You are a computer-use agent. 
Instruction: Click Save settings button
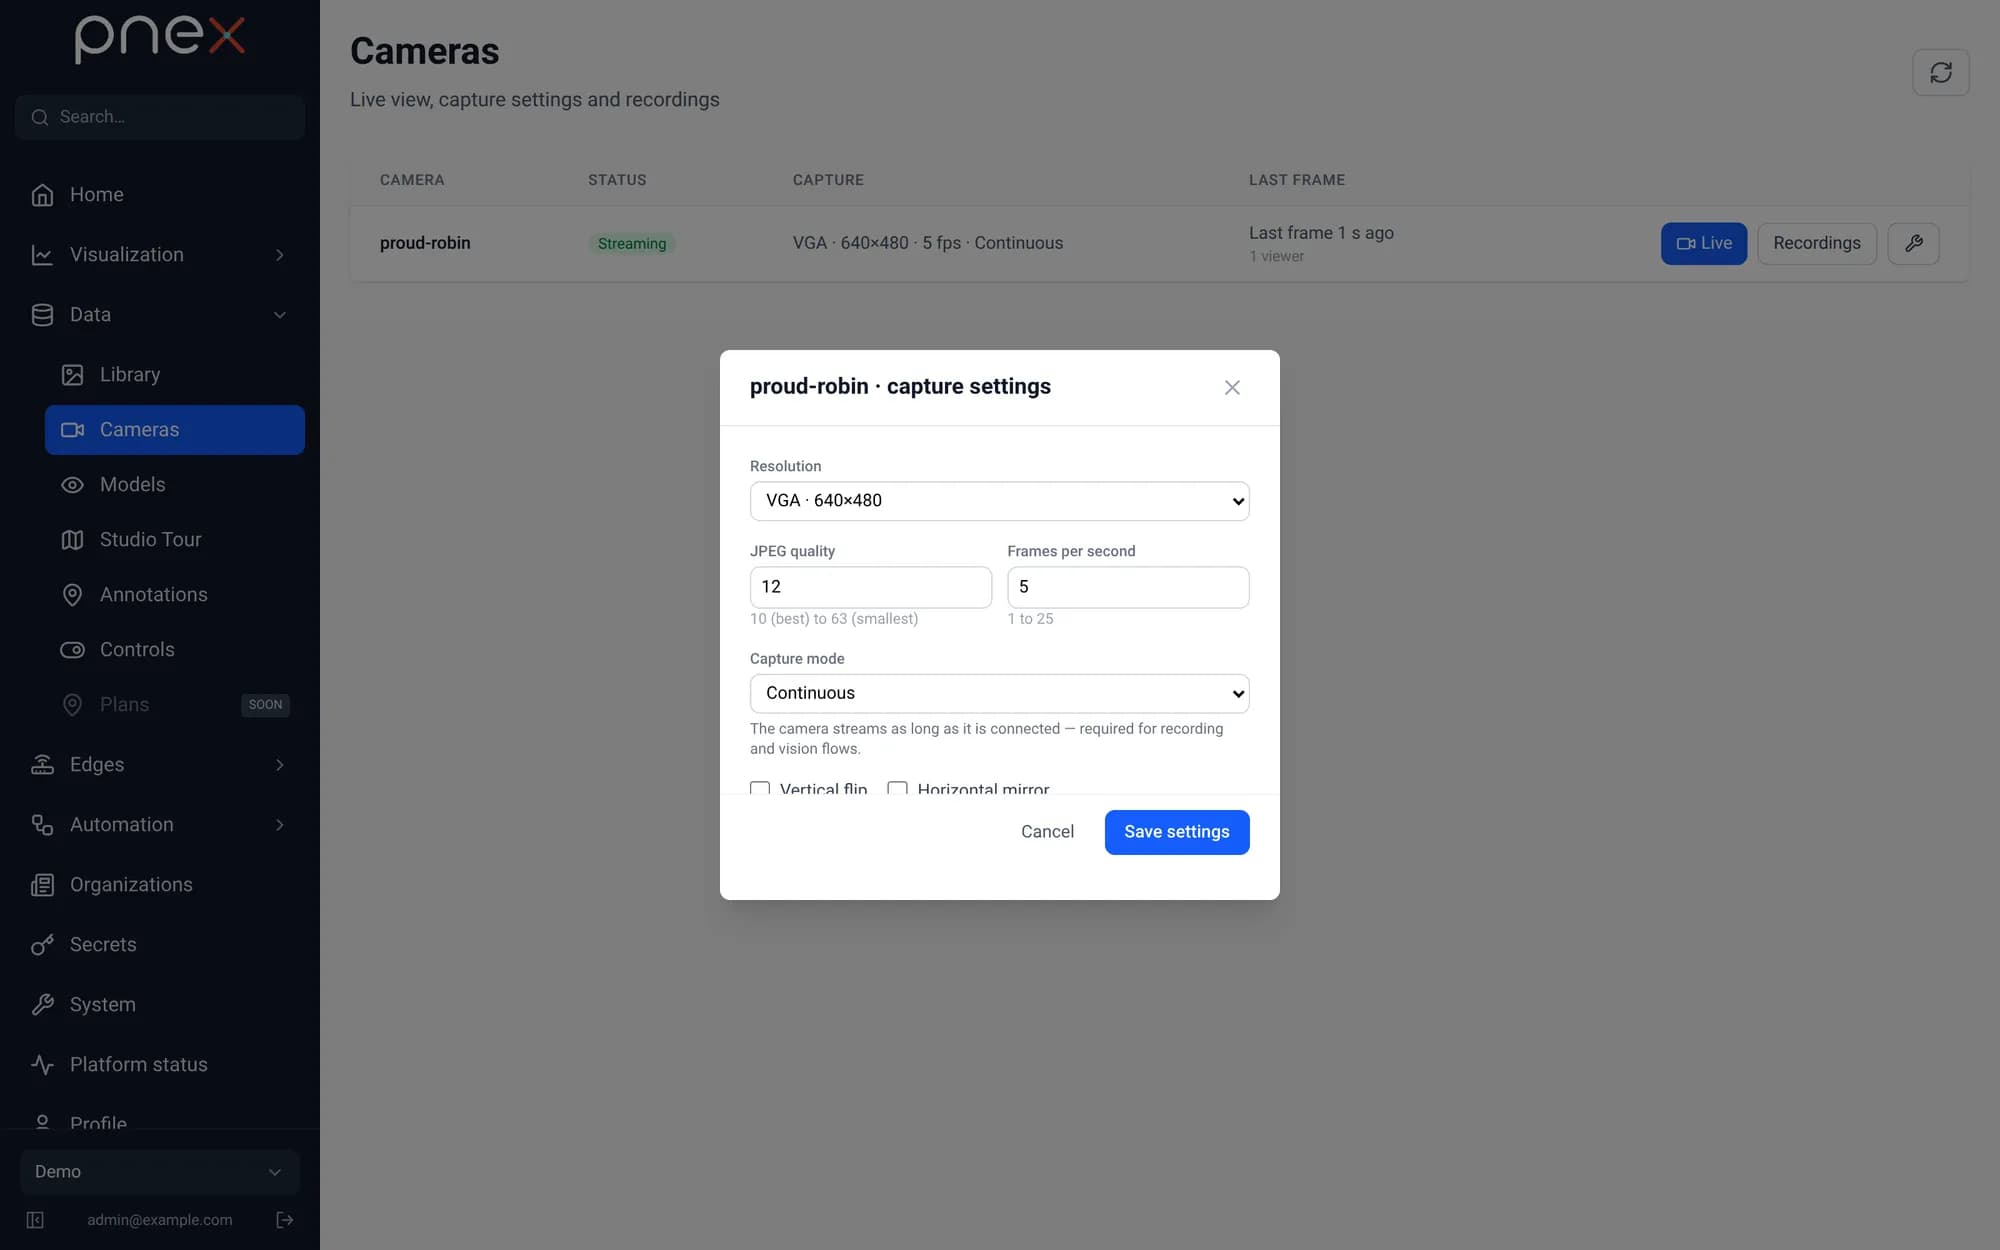1177,832
